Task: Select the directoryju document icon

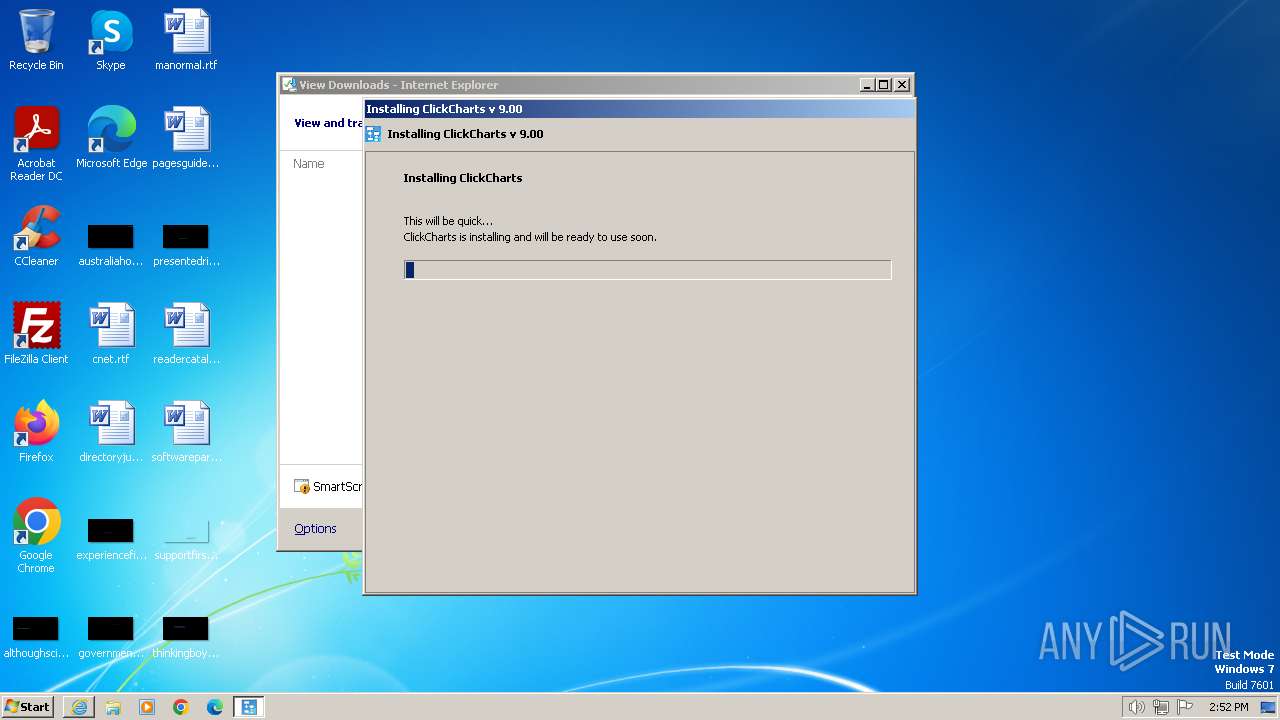Action: point(111,432)
